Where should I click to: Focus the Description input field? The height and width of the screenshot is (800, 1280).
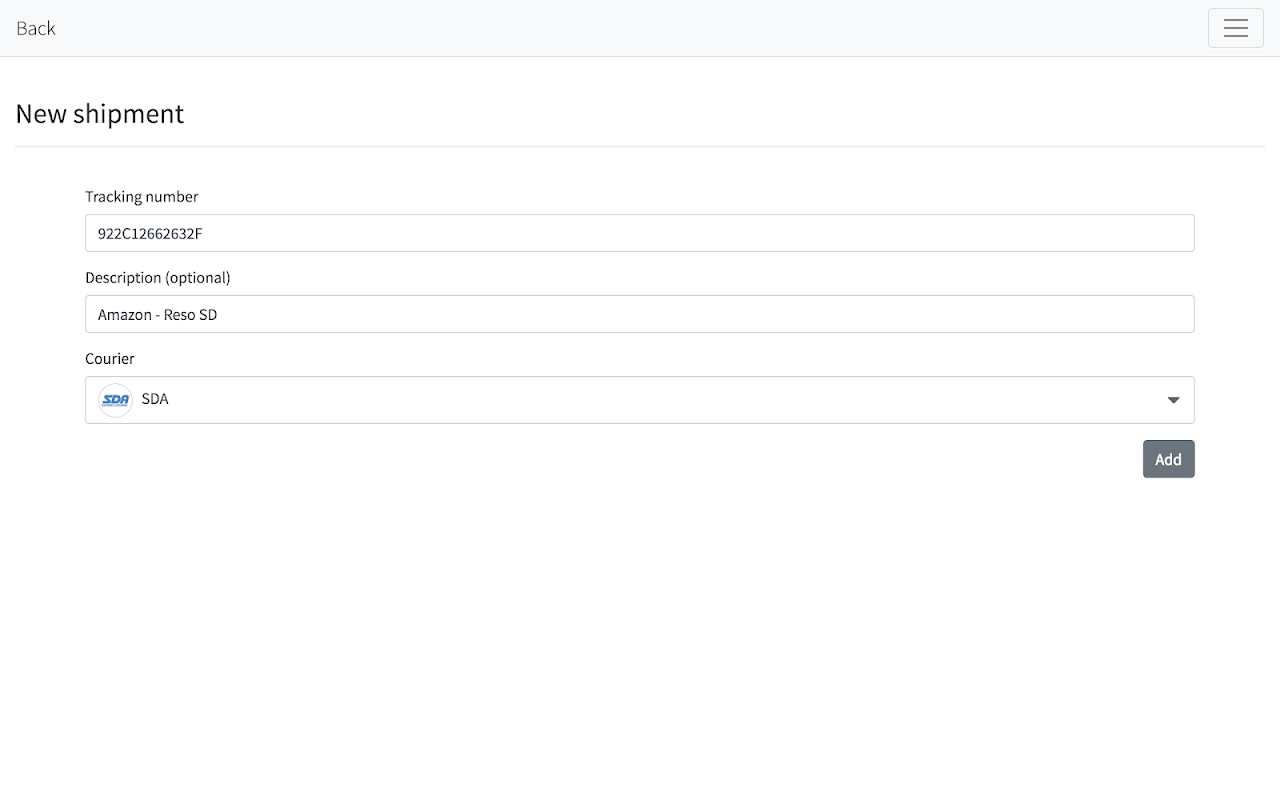pos(640,314)
